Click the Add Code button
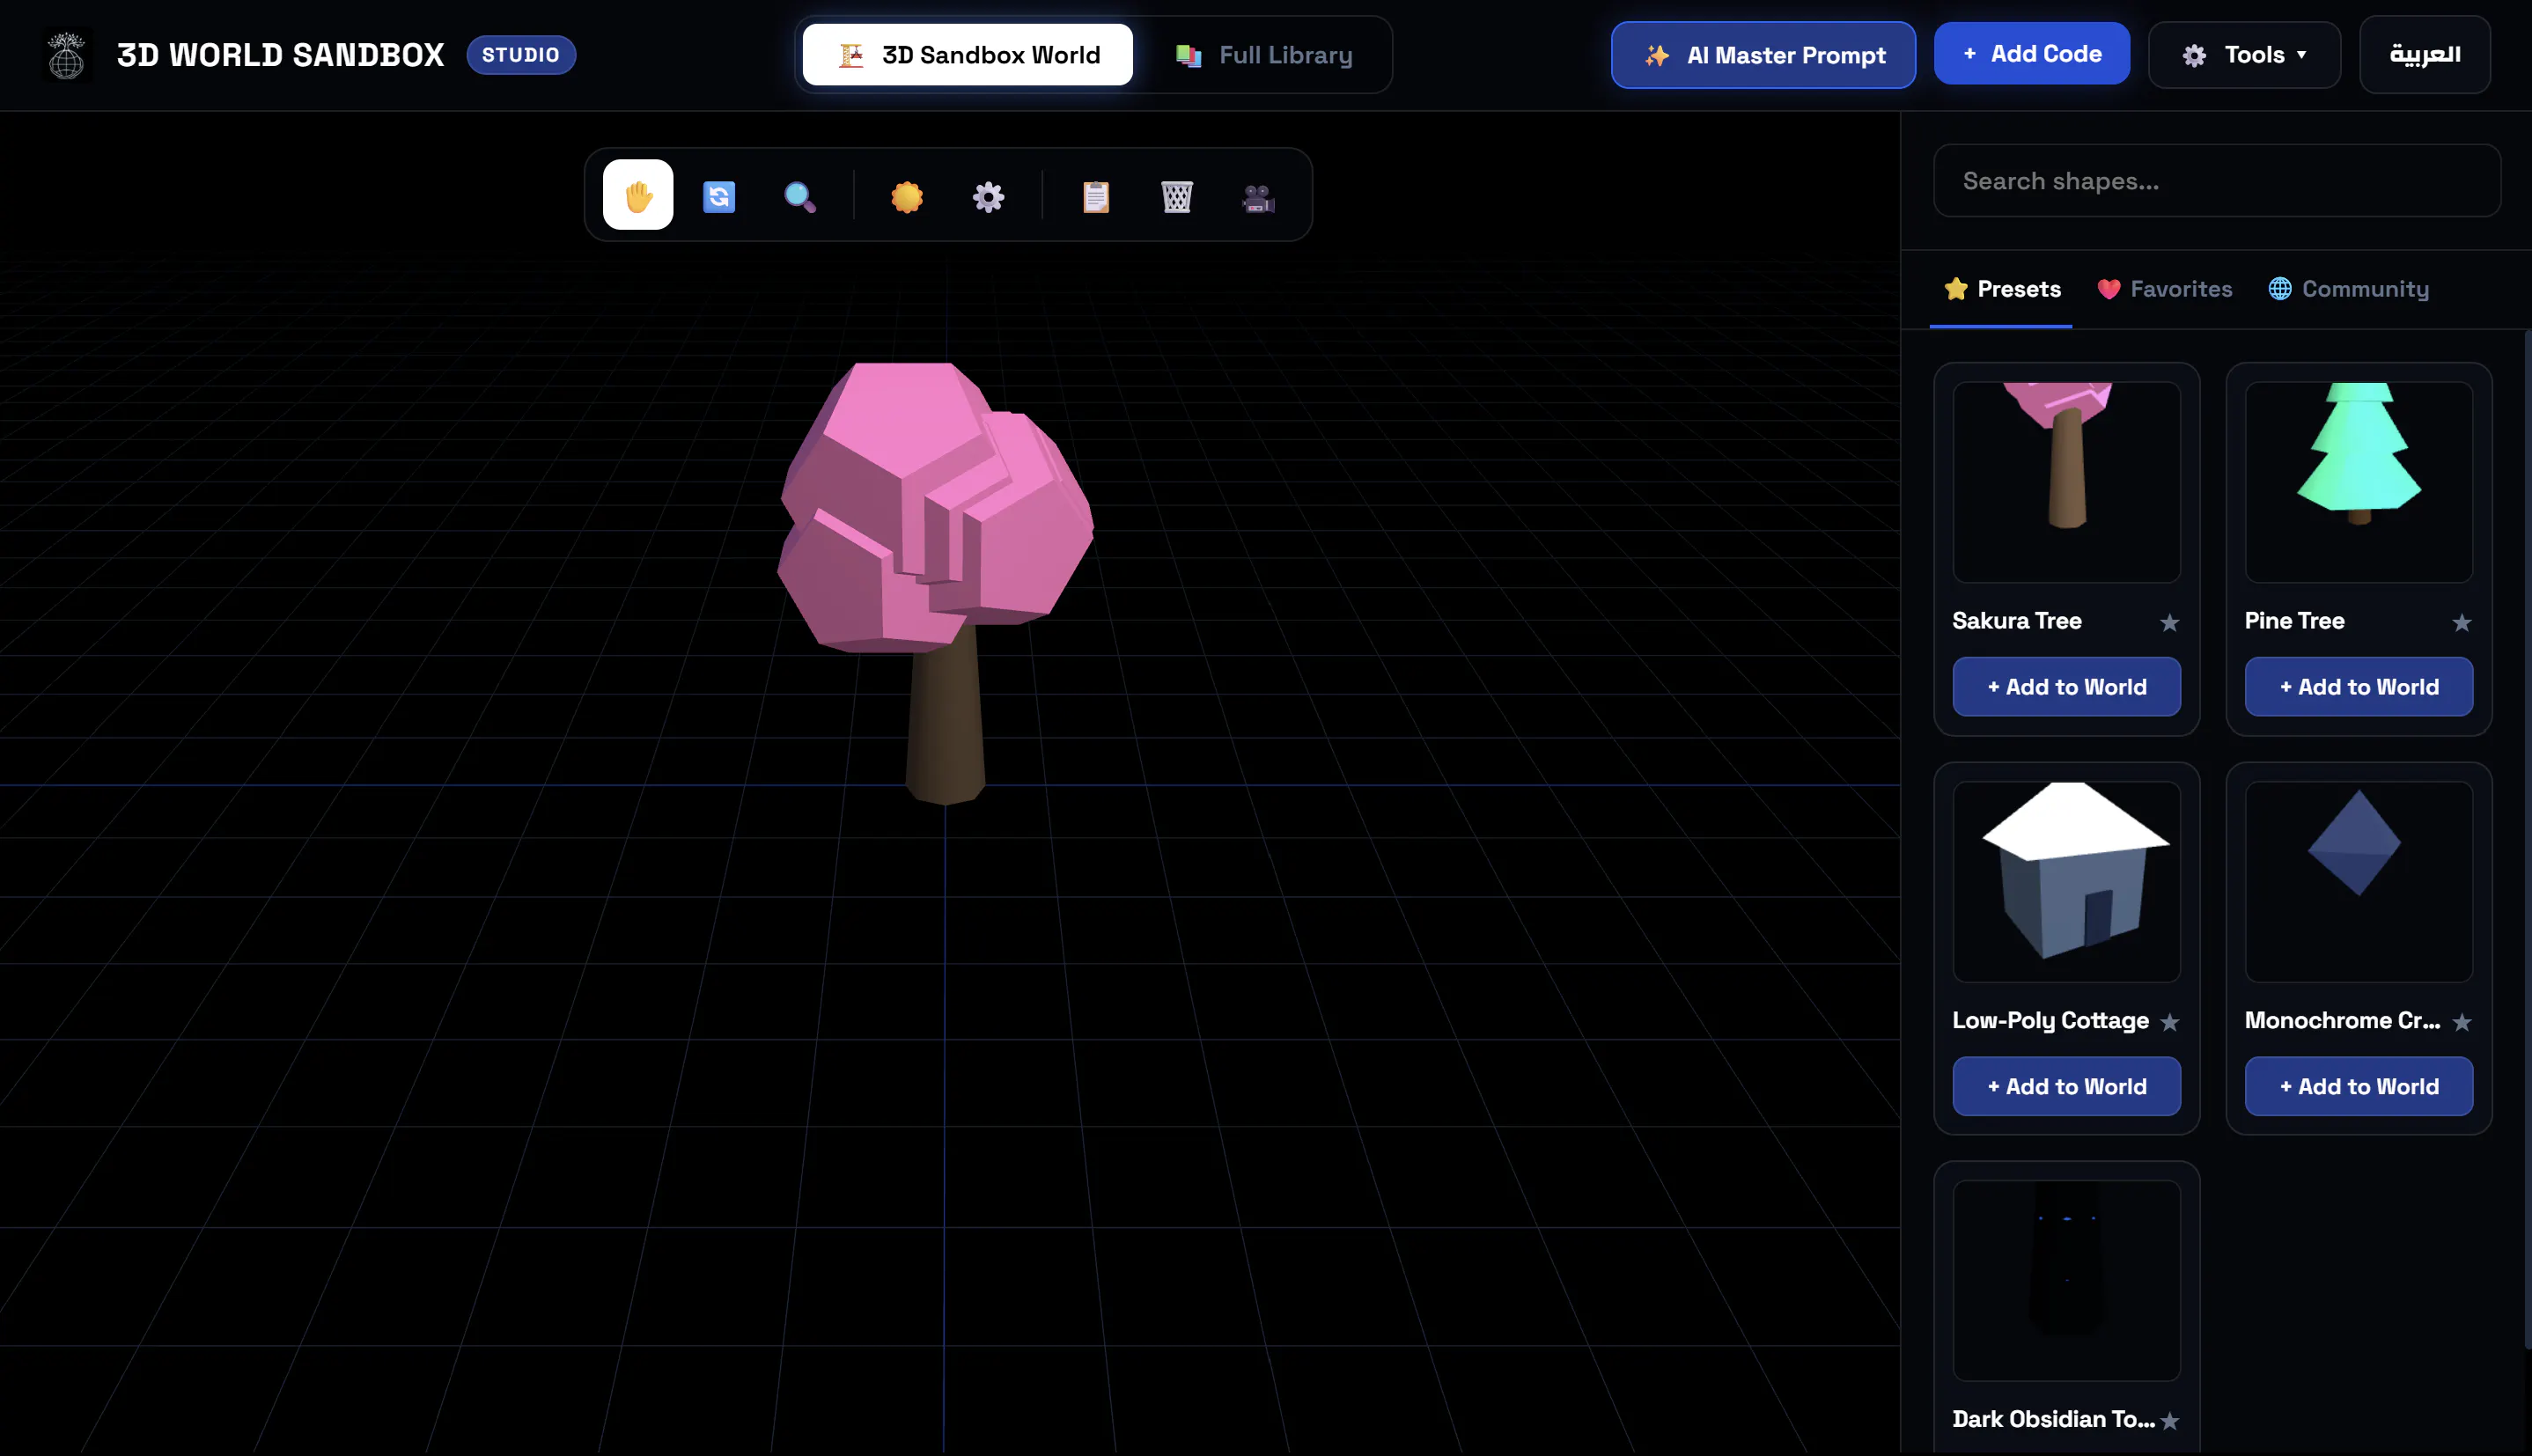Image resolution: width=2532 pixels, height=1456 pixels. [2031, 54]
